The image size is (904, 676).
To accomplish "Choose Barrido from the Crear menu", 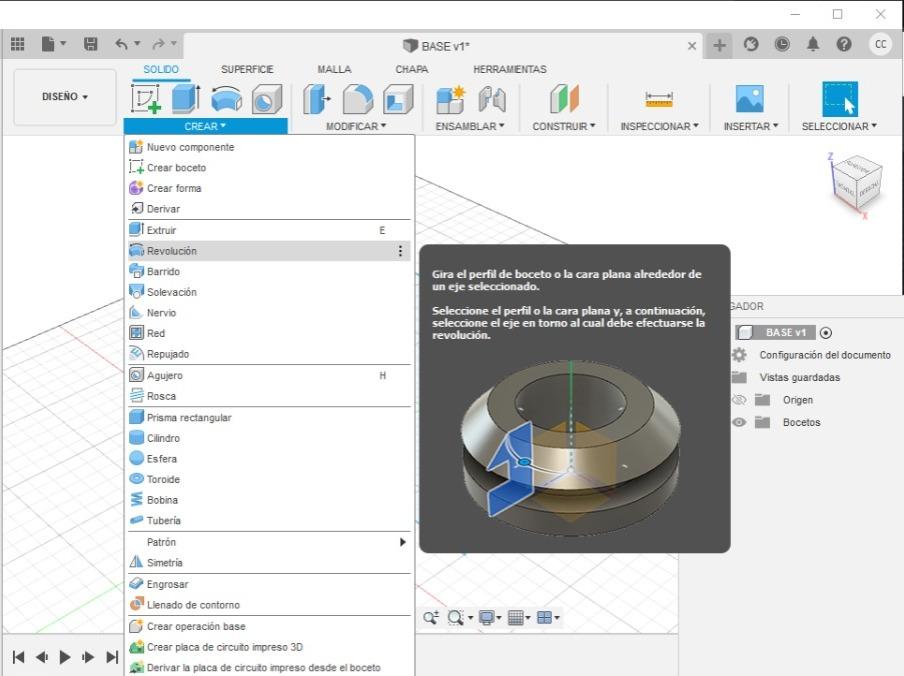I will click(x=269, y=271).
